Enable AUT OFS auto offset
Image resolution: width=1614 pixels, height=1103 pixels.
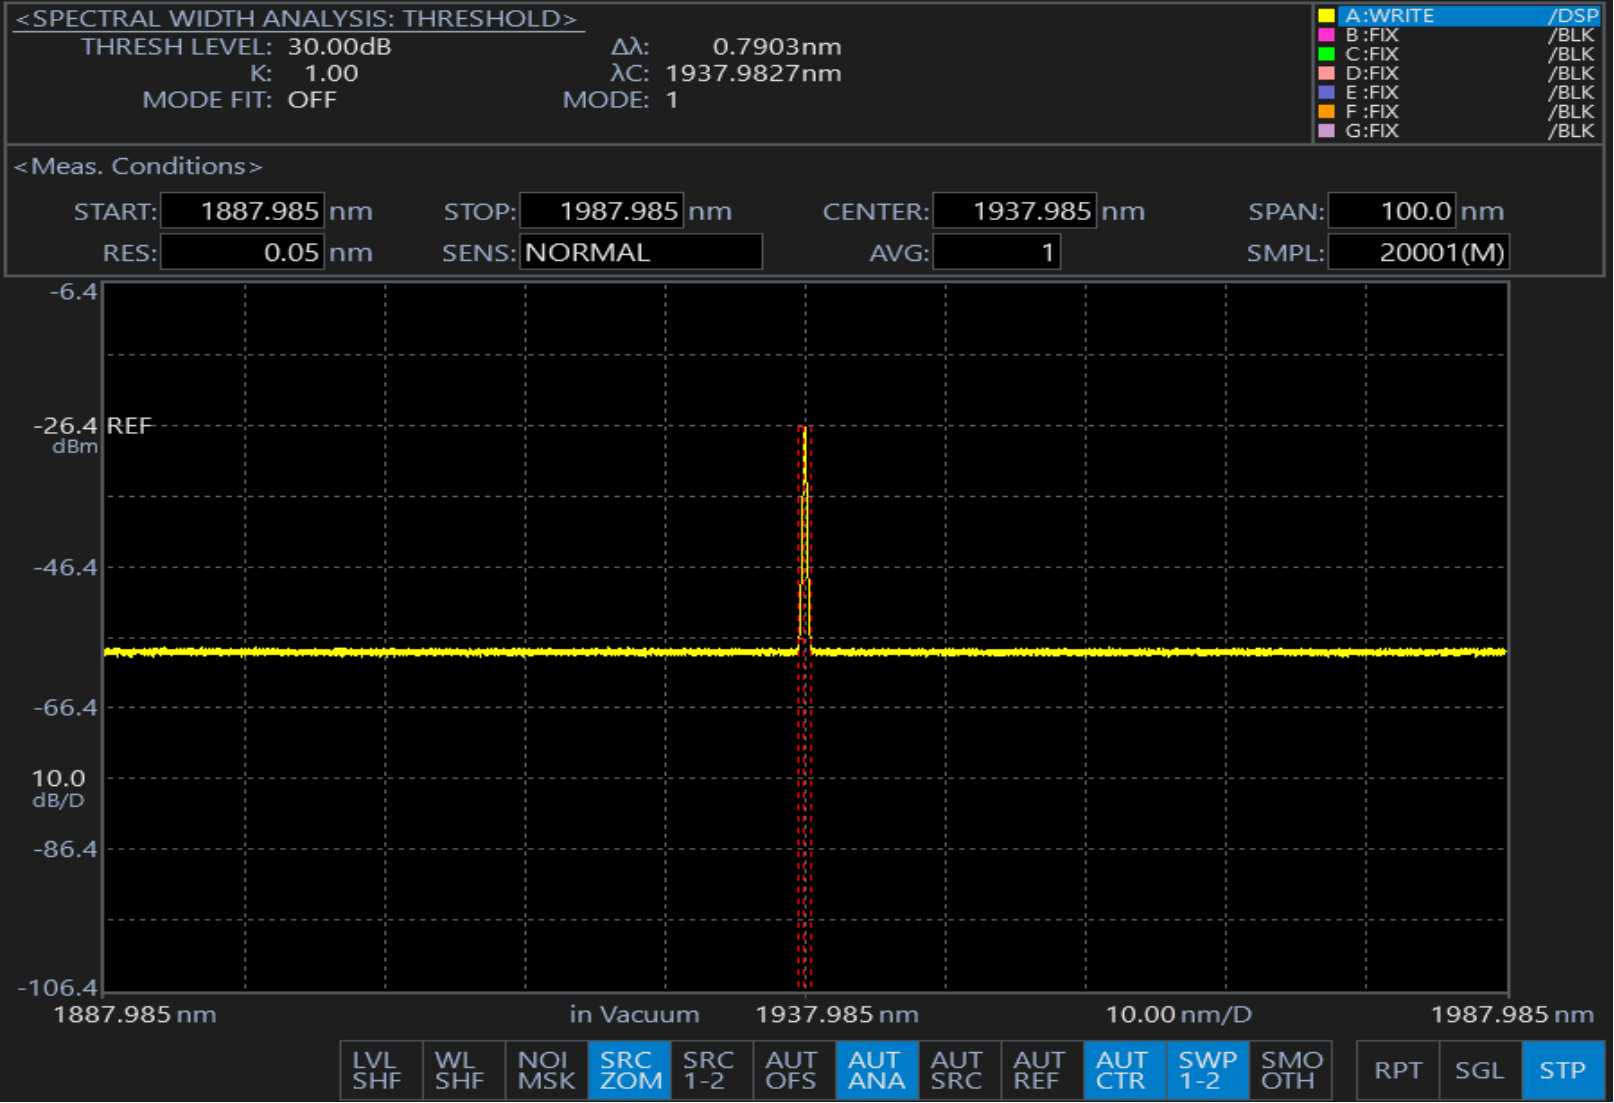[x=791, y=1070]
